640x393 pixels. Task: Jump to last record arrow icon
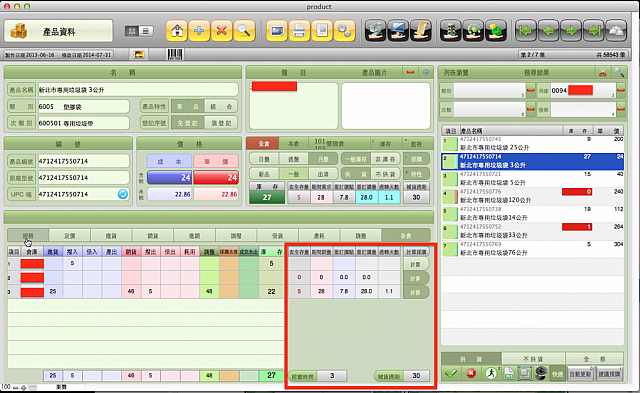click(x=594, y=31)
